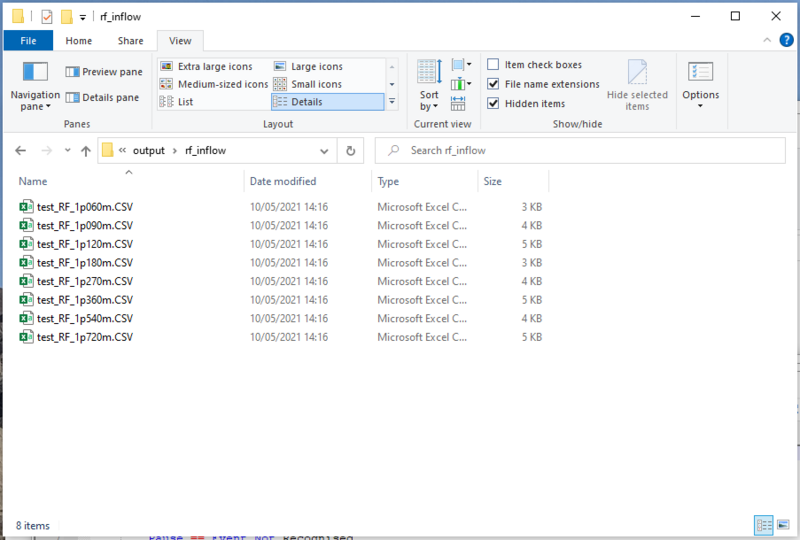Enable Item check boxes
The image size is (800, 540).
pyautogui.click(x=493, y=65)
